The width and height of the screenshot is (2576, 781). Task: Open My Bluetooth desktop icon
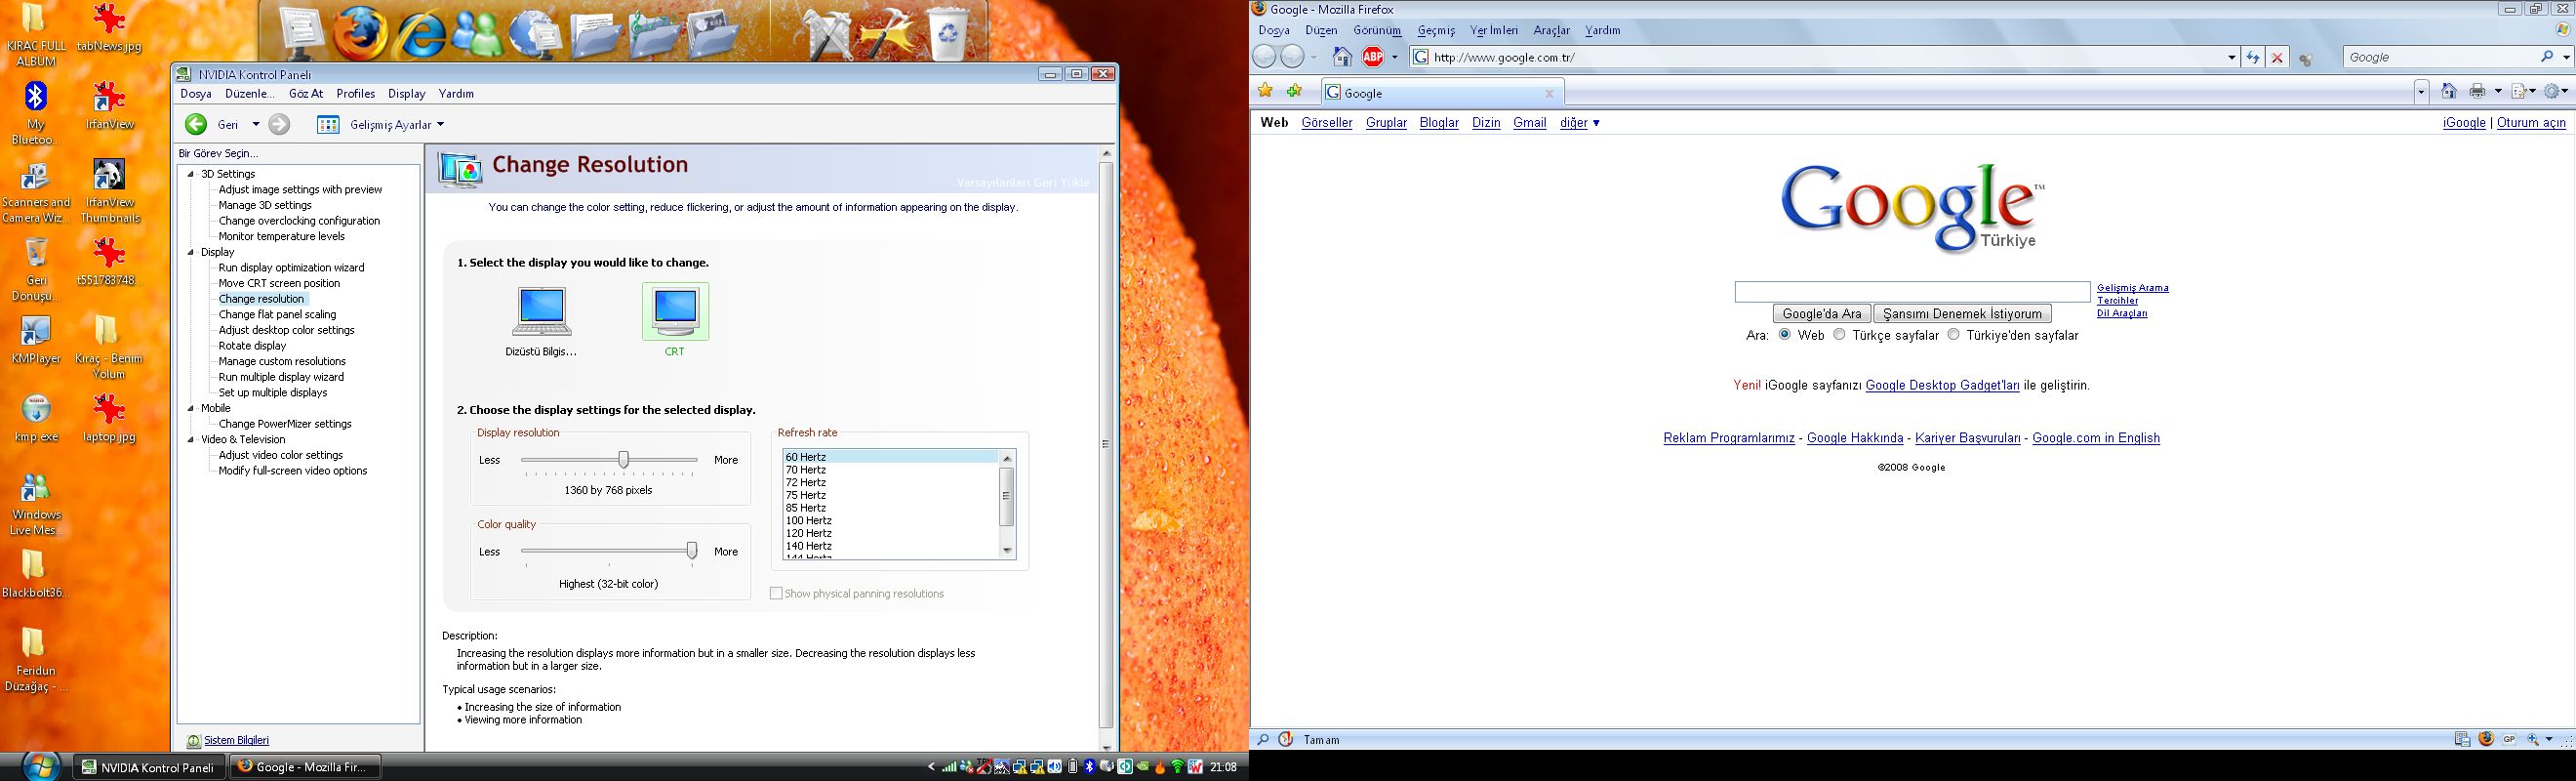pyautogui.click(x=35, y=115)
